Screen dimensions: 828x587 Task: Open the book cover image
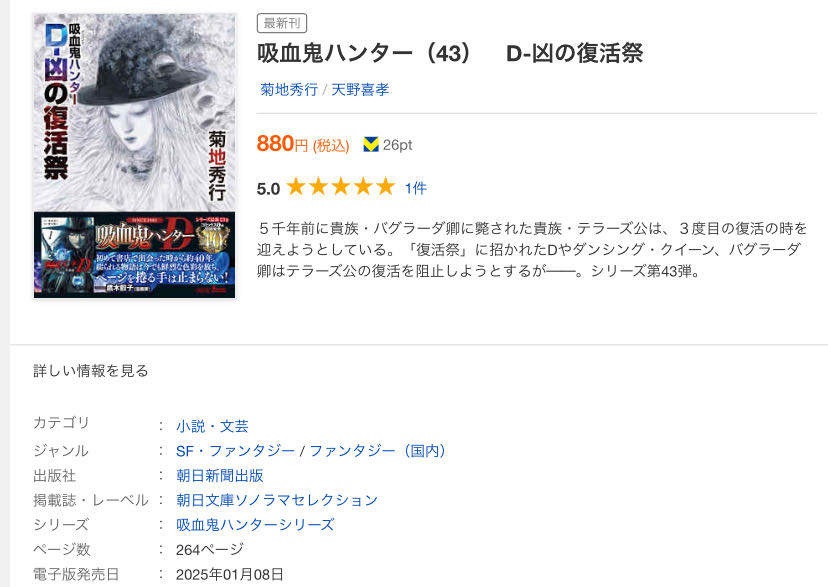(135, 156)
